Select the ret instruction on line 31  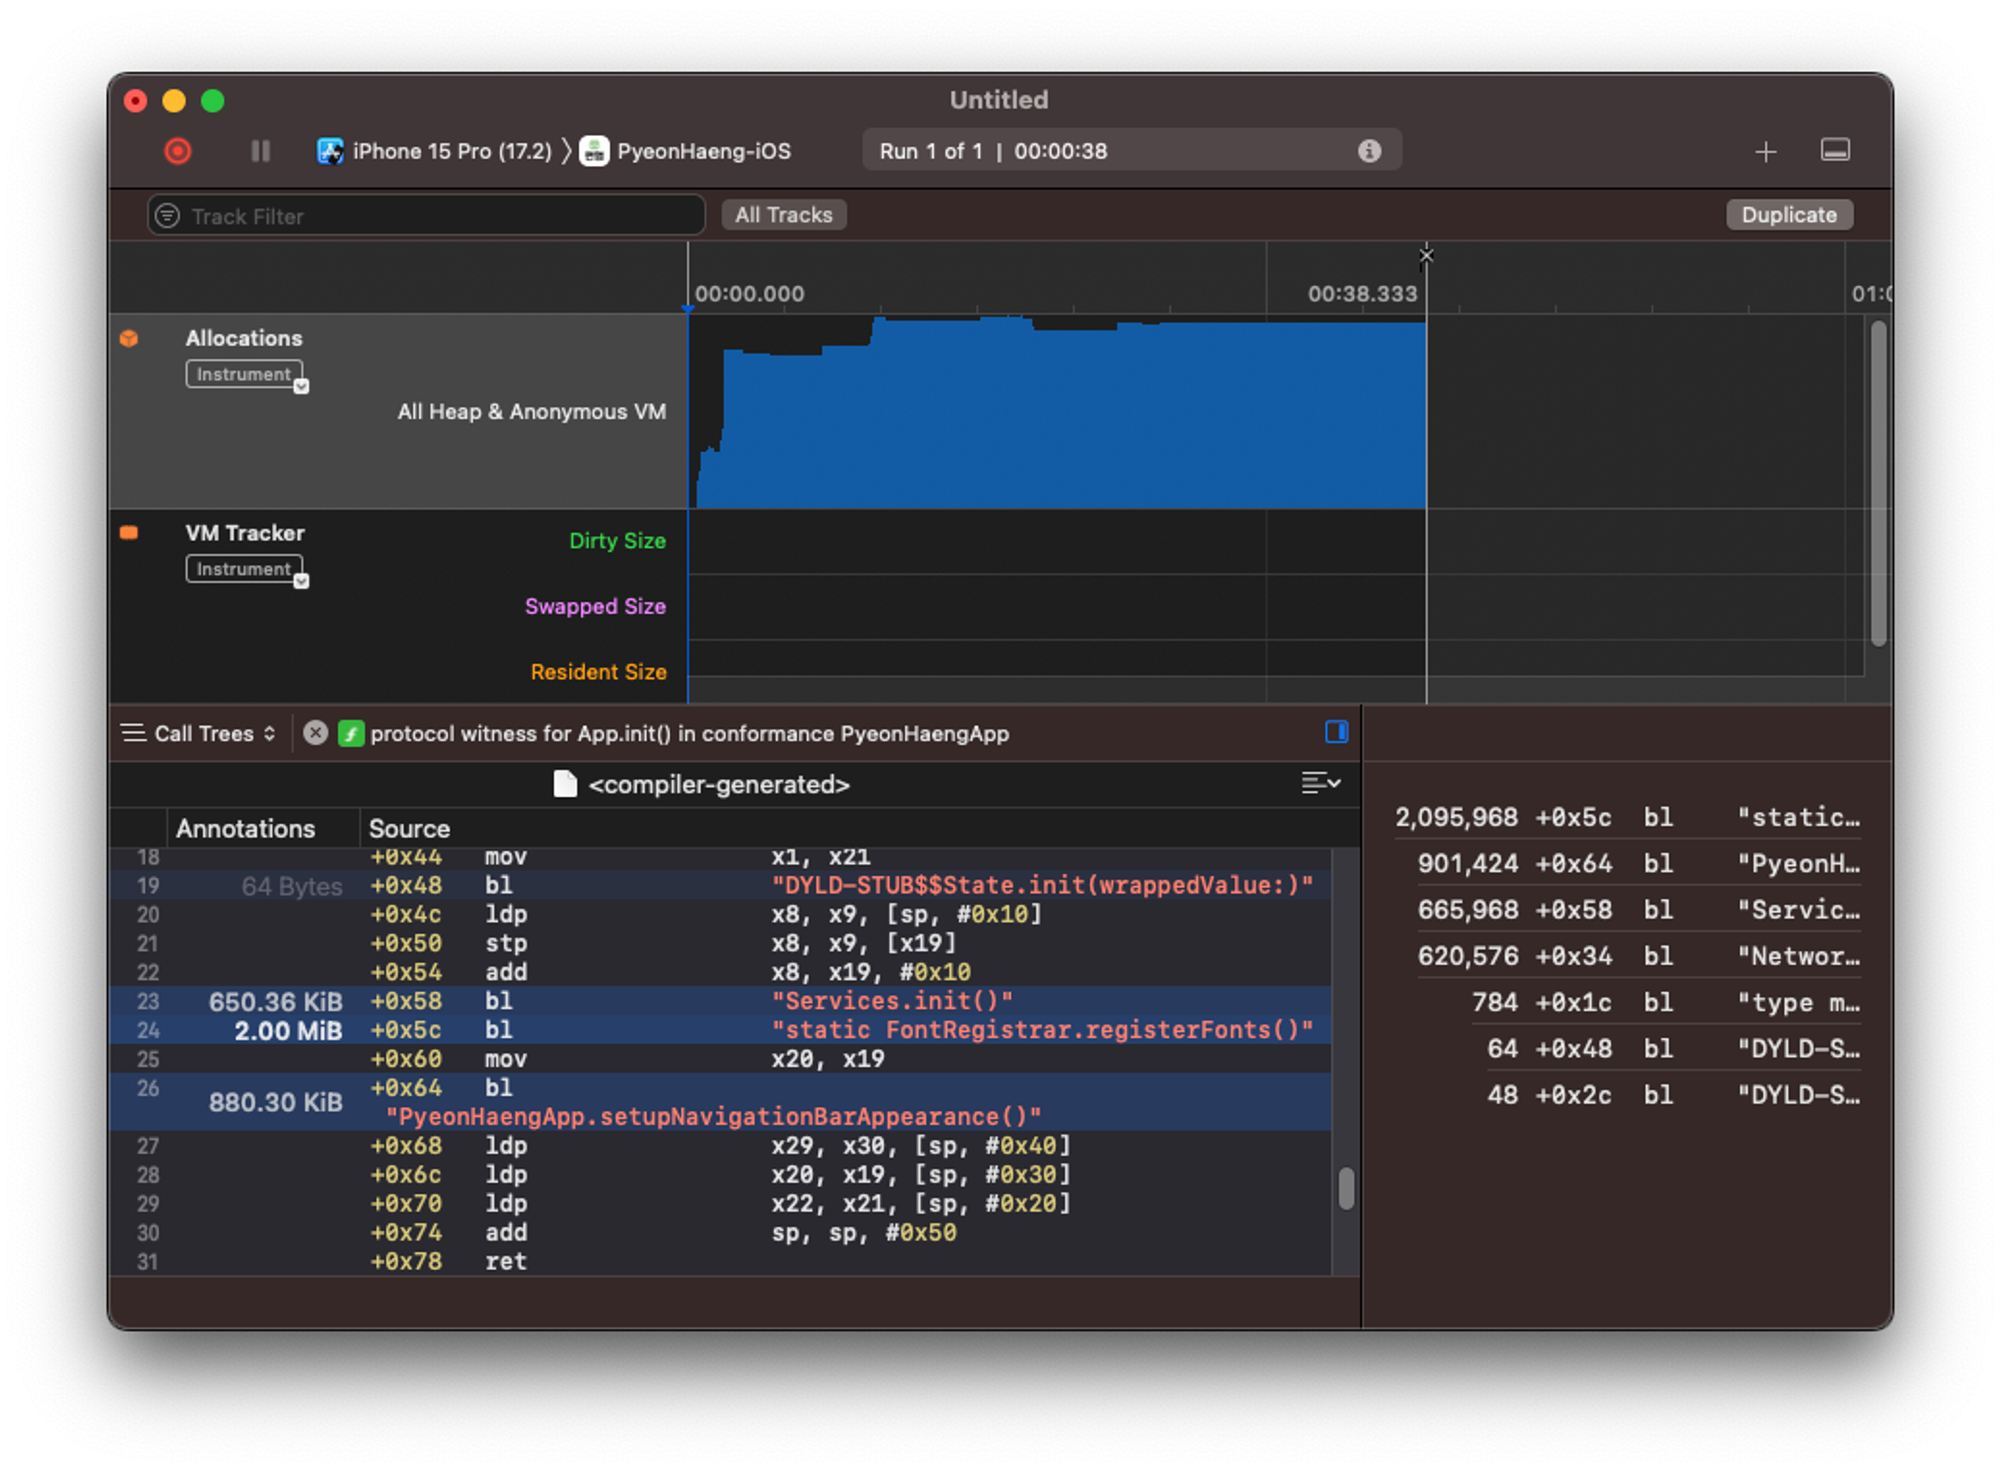(x=720, y=1262)
